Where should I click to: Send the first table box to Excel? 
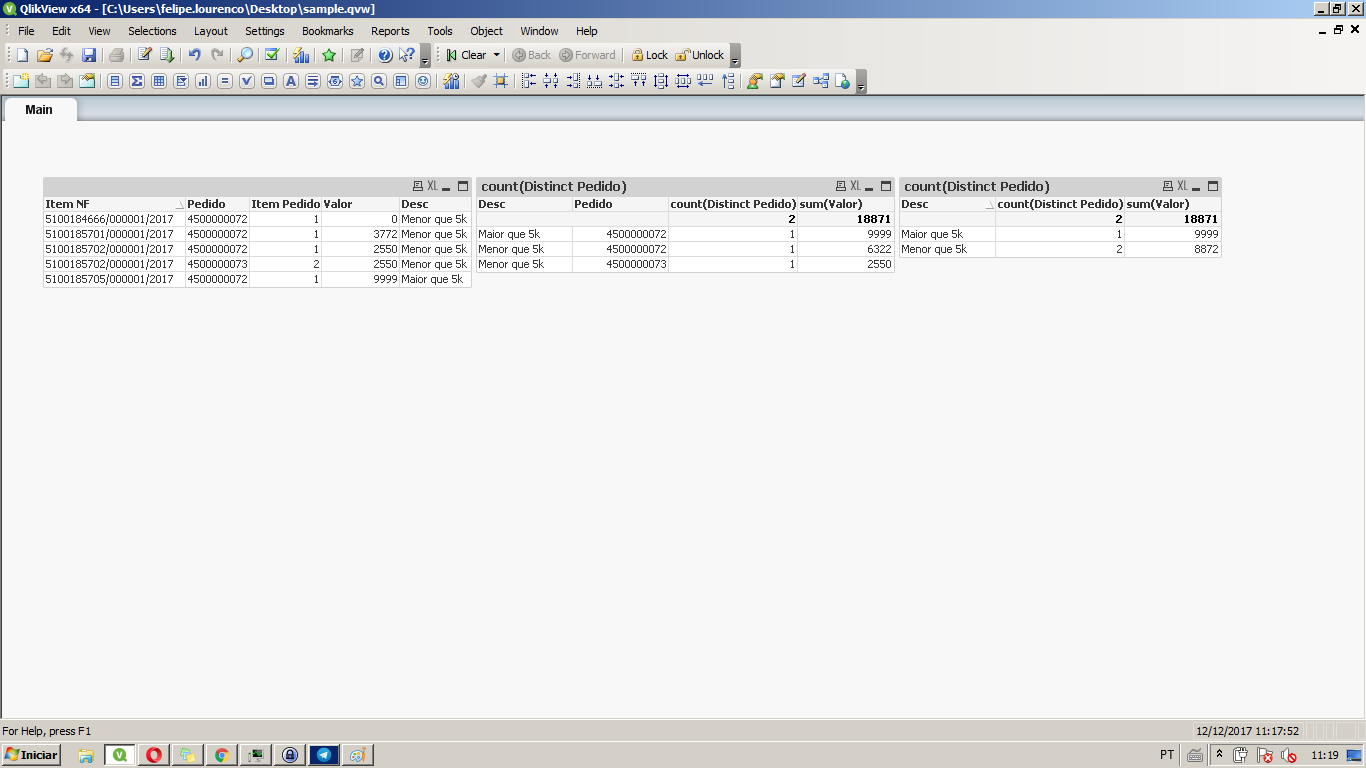[x=432, y=186]
